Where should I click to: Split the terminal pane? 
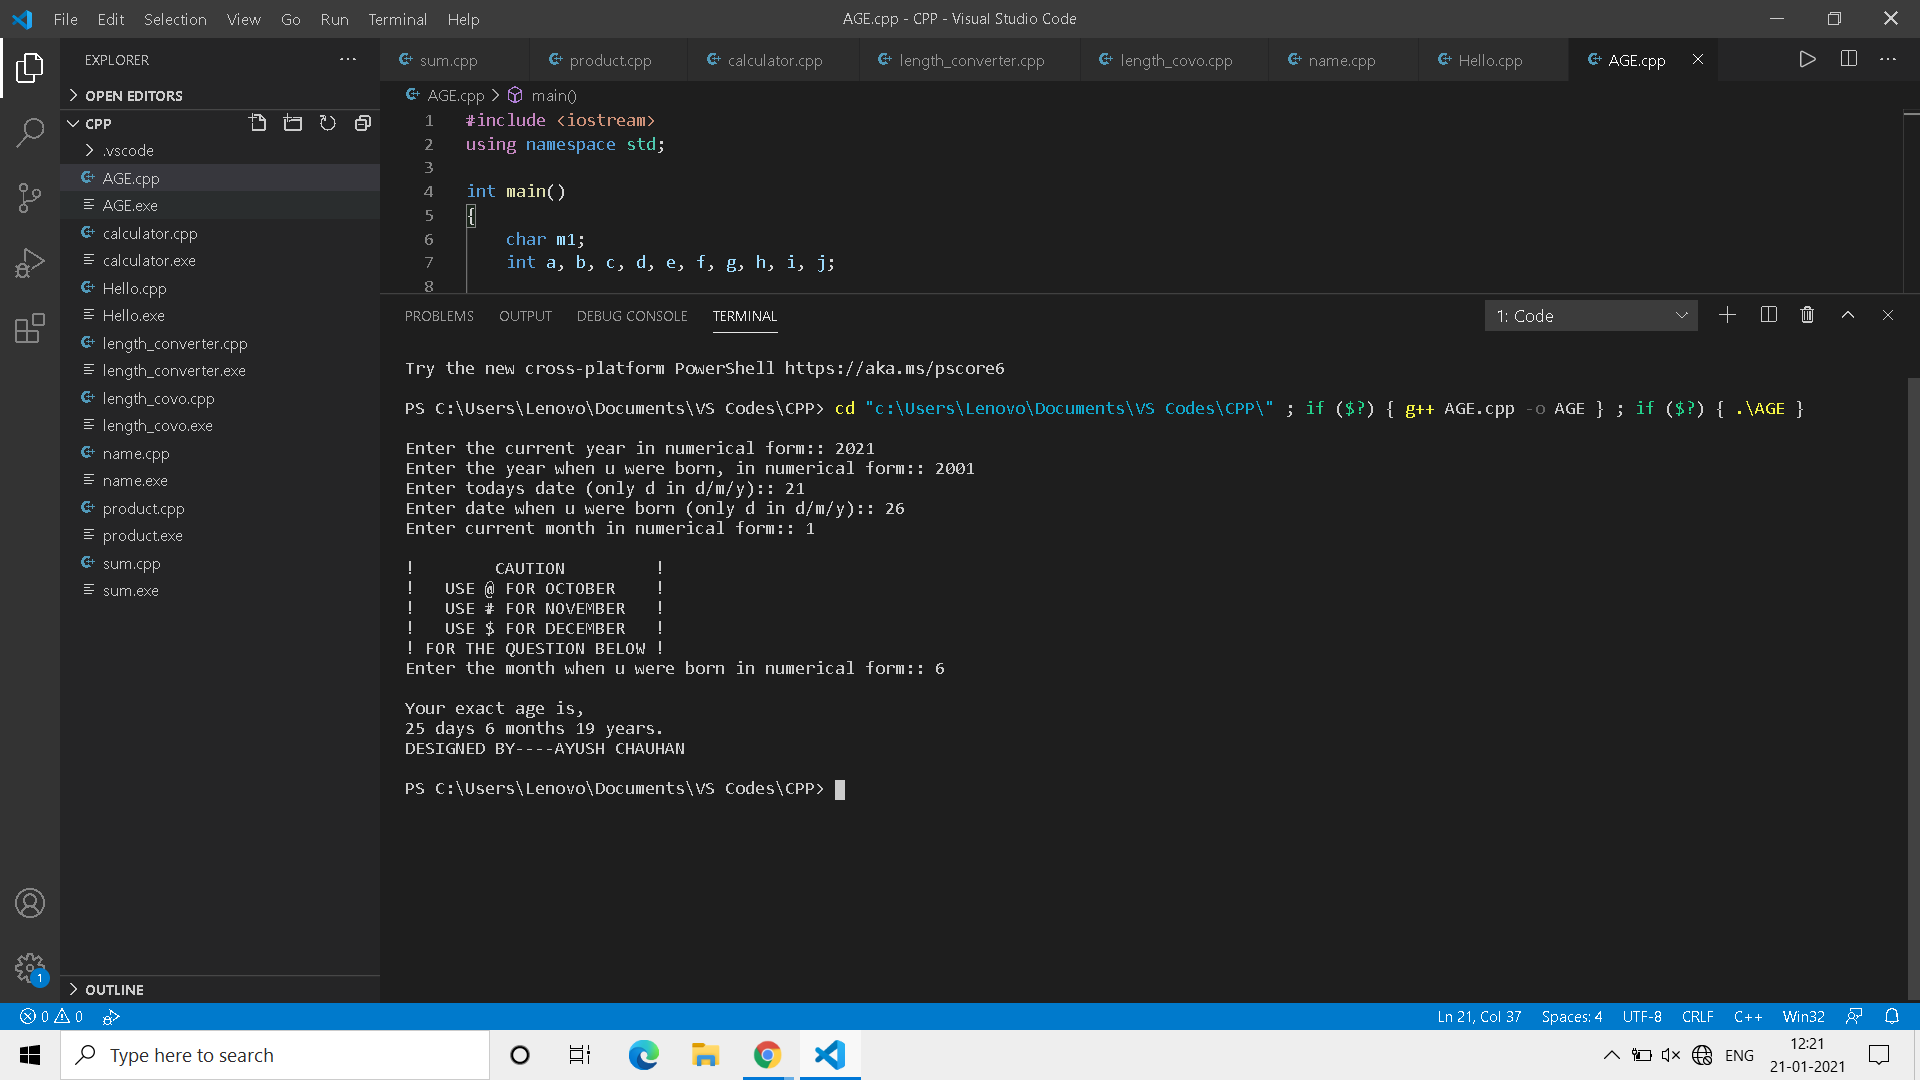pyautogui.click(x=1768, y=315)
